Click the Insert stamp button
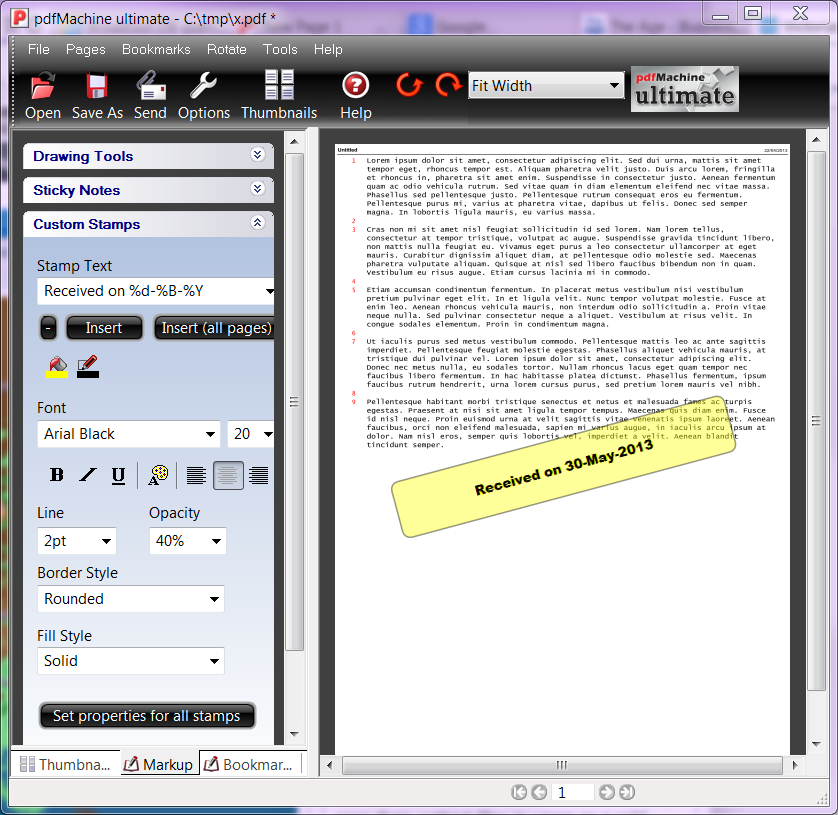838x815 pixels. point(104,328)
